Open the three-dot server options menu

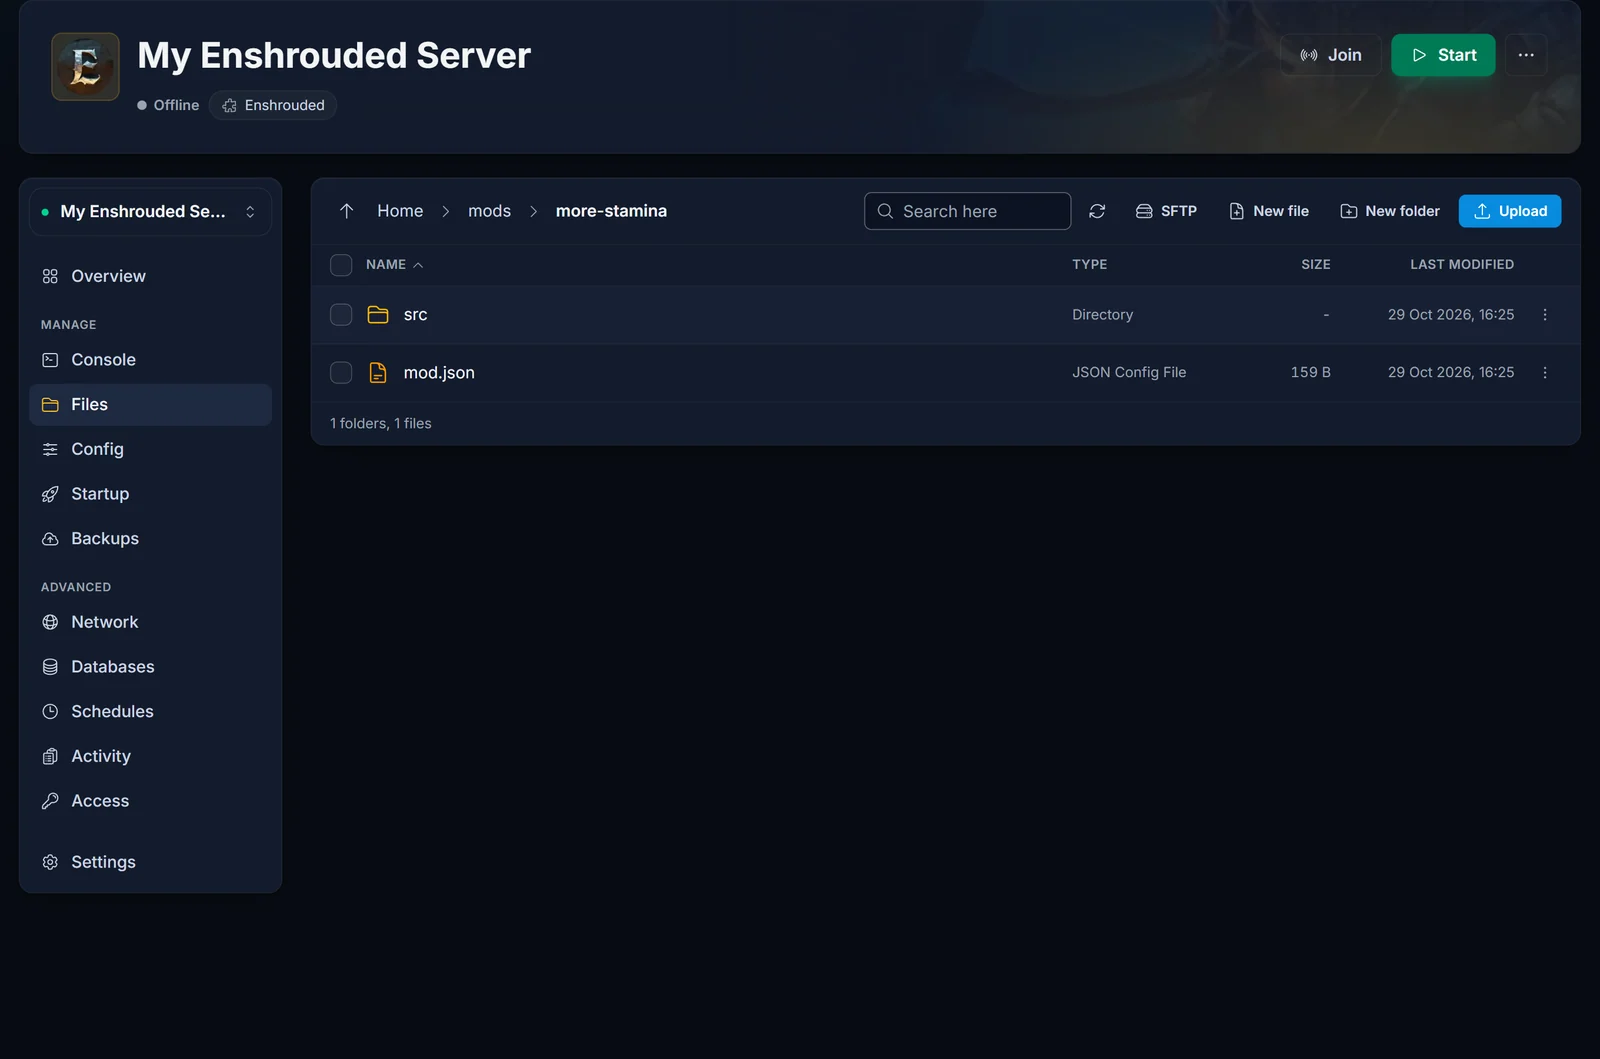coord(1525,55)
